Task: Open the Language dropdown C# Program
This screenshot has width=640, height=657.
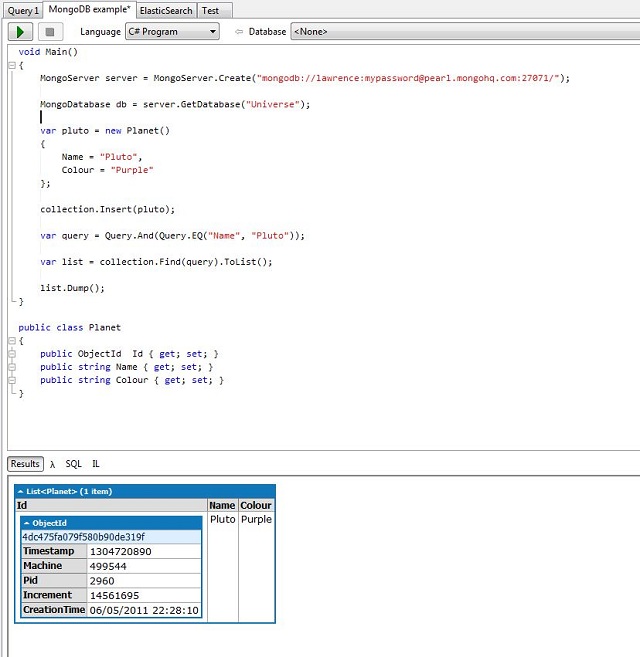Action: pos(172,32)
